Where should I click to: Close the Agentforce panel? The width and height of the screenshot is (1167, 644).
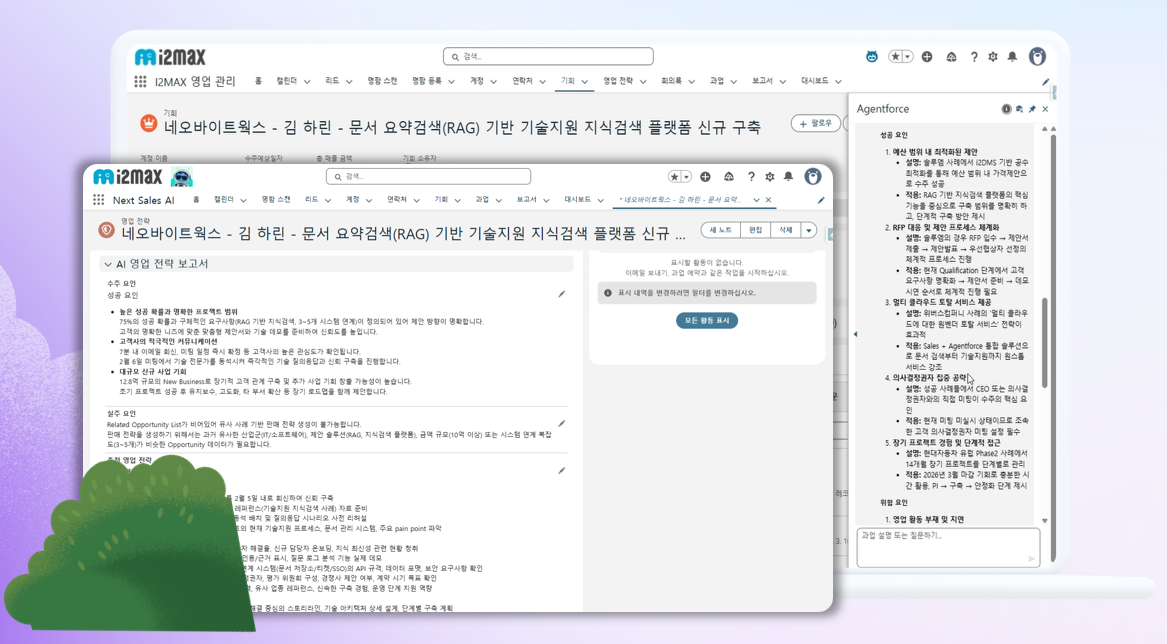coord(1045,109)
